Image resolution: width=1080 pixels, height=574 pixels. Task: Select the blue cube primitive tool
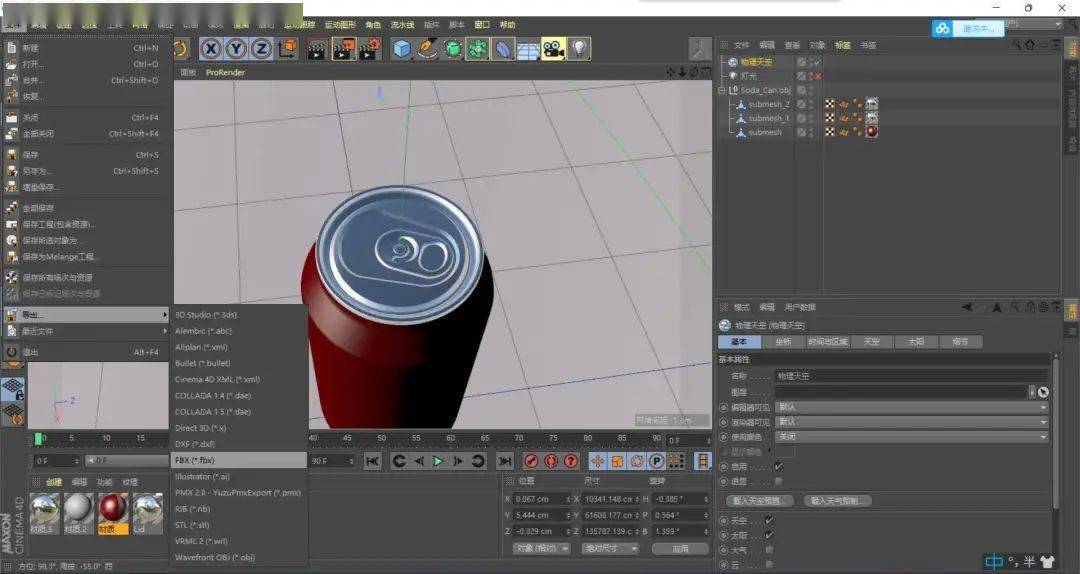click(402, 48)
